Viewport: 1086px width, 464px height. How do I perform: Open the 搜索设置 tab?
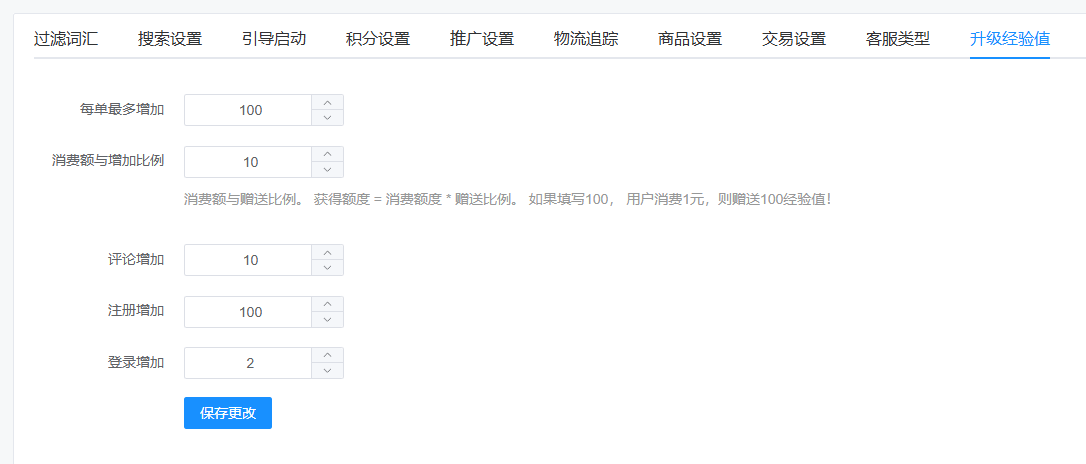tap(170, 39)
